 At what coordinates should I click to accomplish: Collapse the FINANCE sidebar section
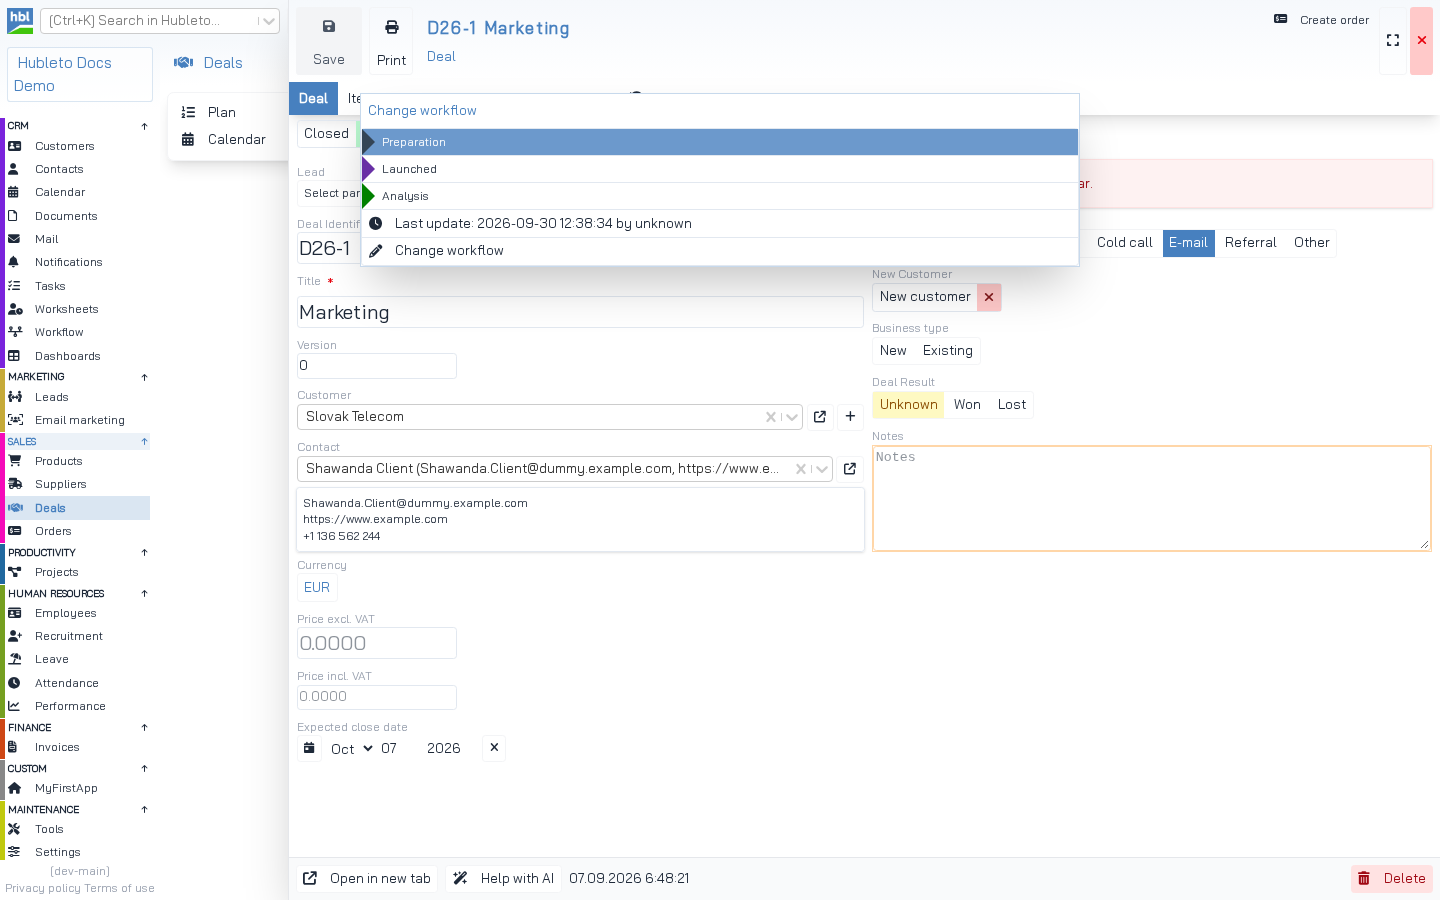[144, 728]
